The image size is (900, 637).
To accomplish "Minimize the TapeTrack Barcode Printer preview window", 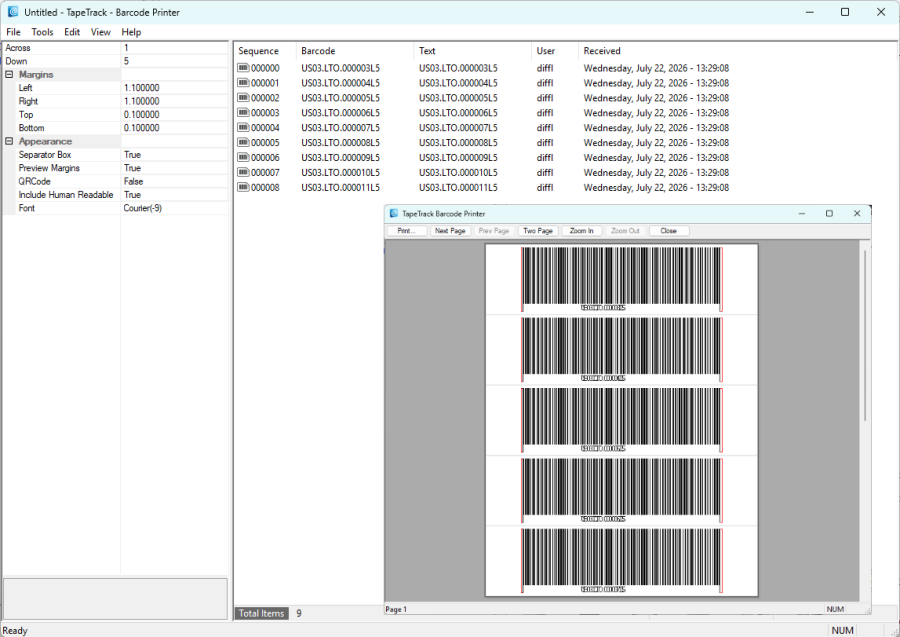I will (x=802, y=213).
